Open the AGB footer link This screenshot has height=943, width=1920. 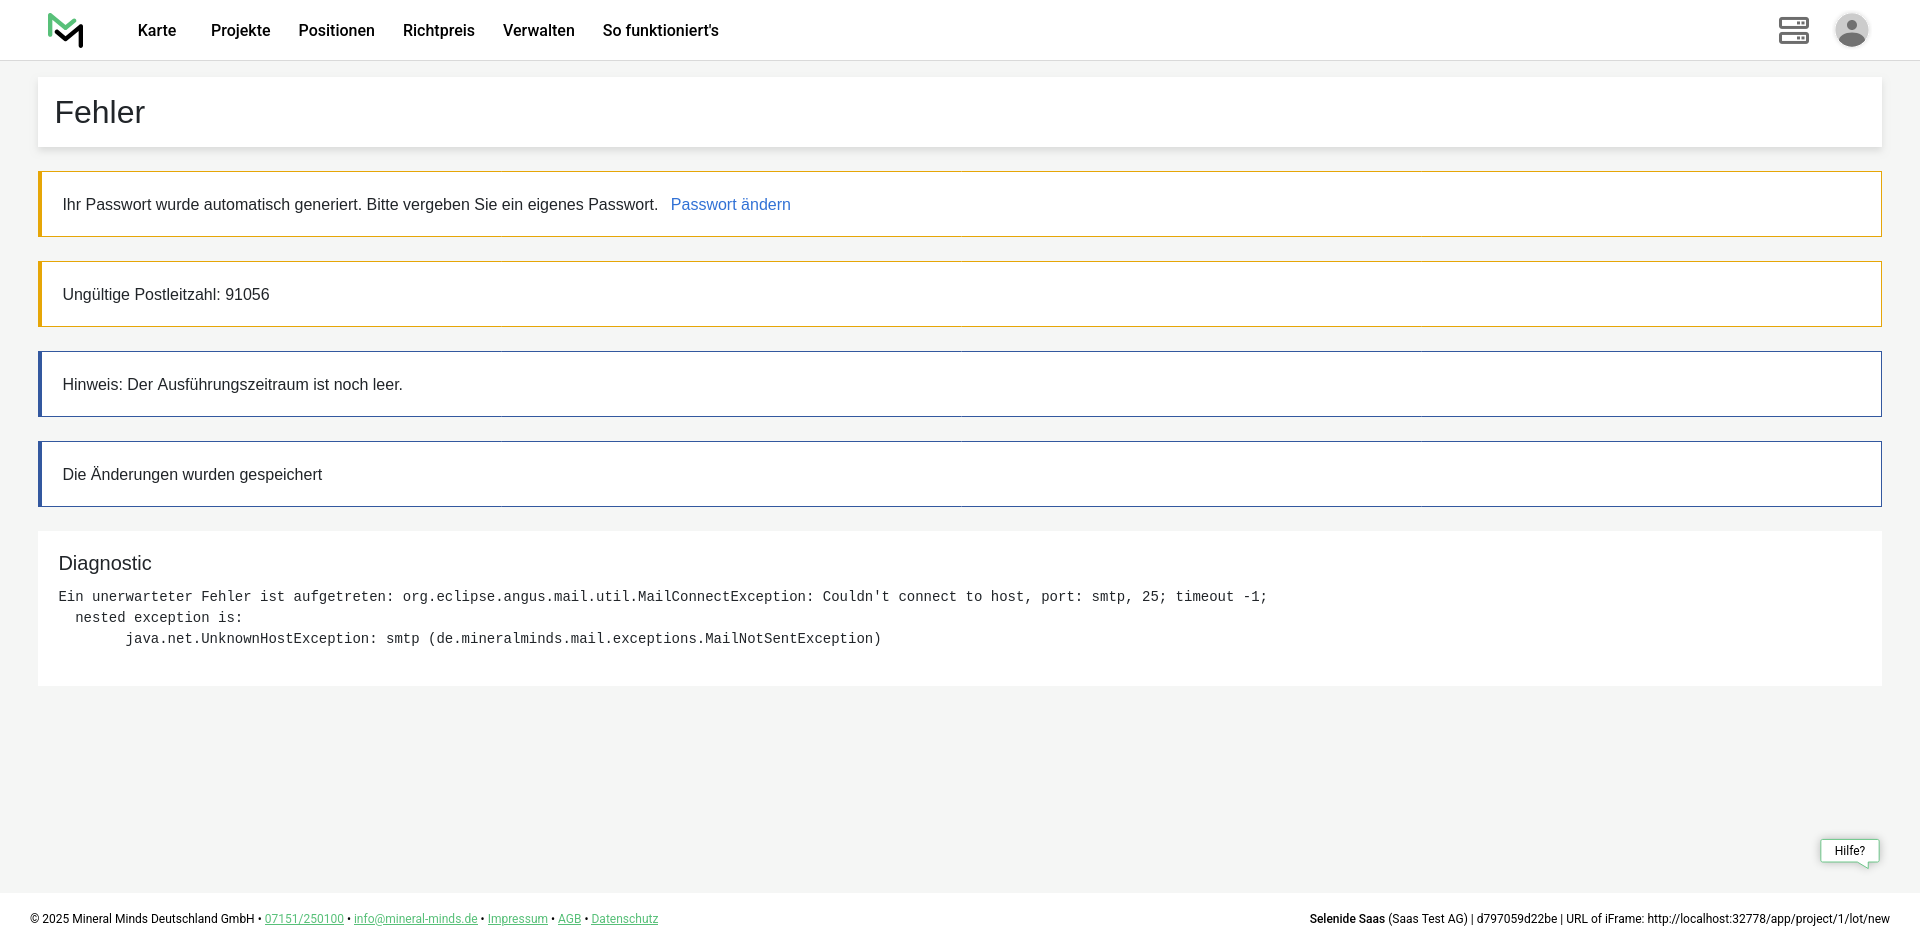[569, 919]
